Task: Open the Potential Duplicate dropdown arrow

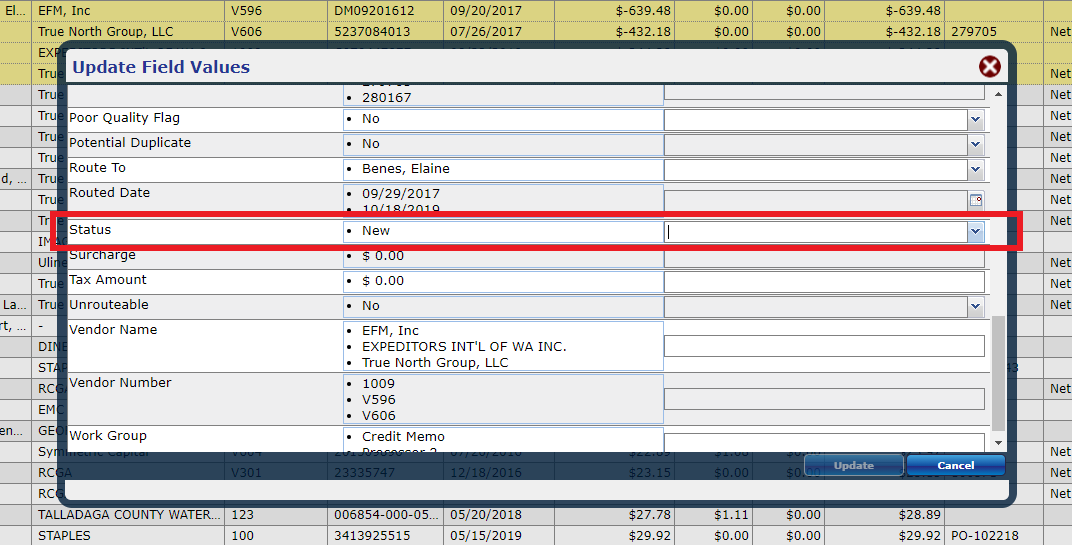Action: tap(975, 145)
